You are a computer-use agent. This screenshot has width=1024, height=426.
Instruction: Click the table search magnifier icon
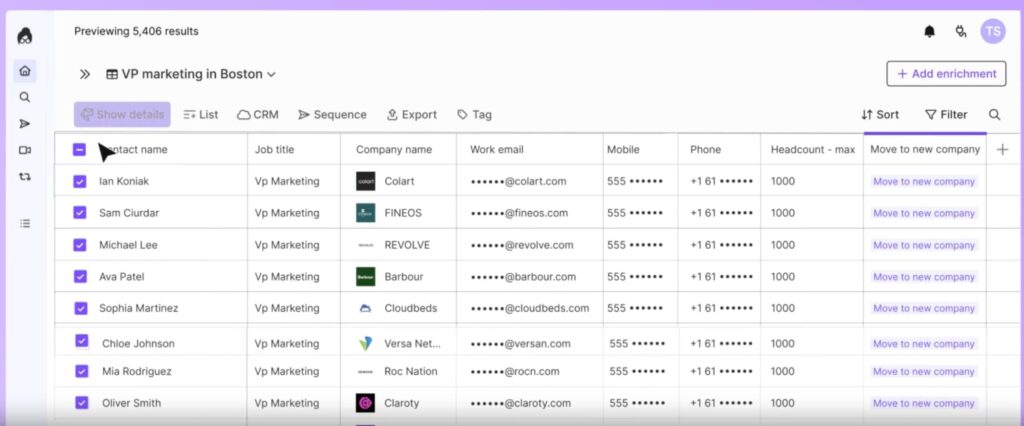pyautogui.click(x=994, y=115)
